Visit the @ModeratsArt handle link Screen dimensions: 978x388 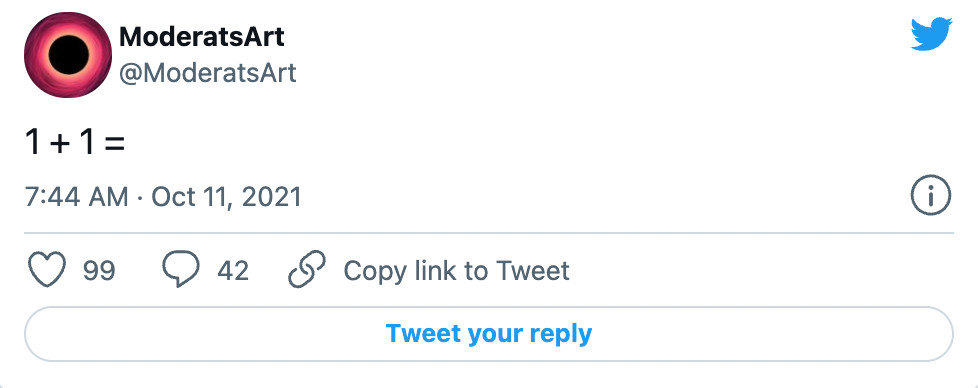click(208, 73)
